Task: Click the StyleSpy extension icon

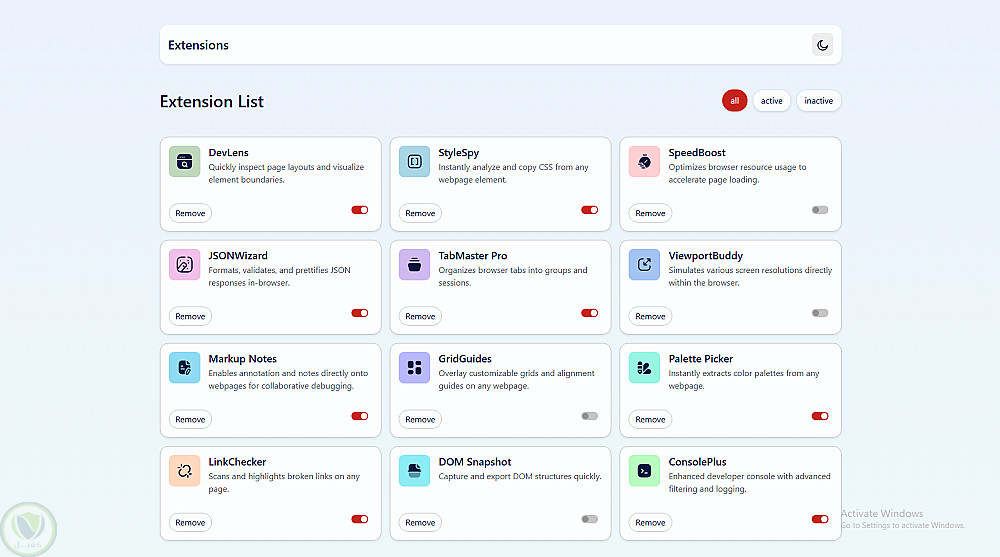Action: (414, 161)
